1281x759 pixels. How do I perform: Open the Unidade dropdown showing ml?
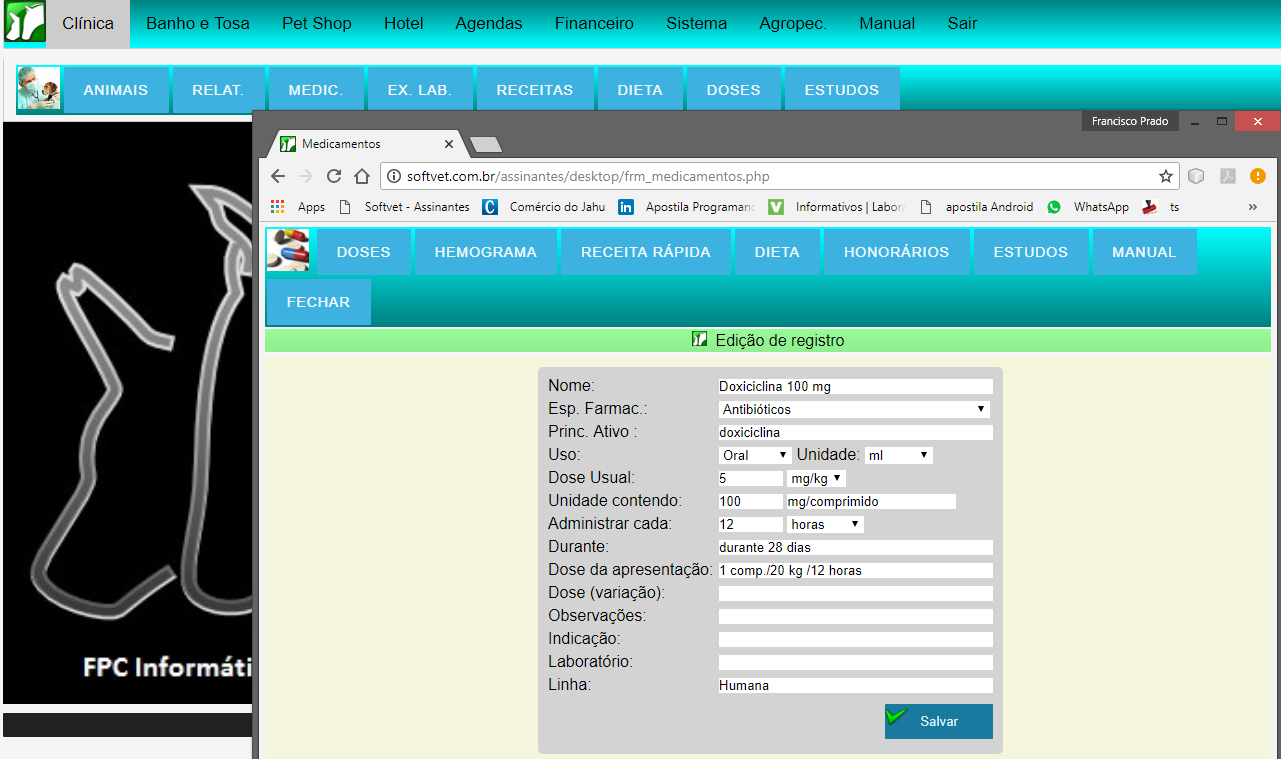(899, 455)
